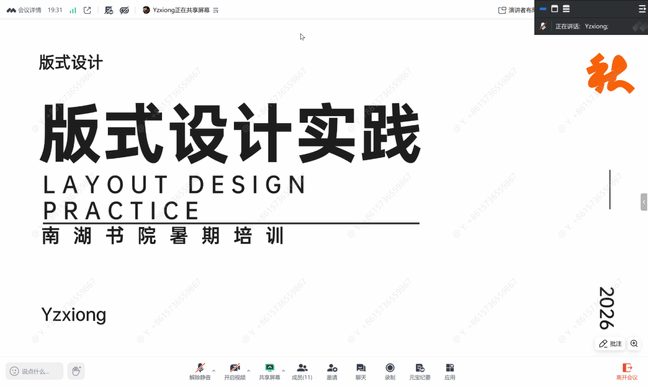Screen dimensions: 648x386
Task: Click the 录制 record button
Action: [x=390, y=371]
